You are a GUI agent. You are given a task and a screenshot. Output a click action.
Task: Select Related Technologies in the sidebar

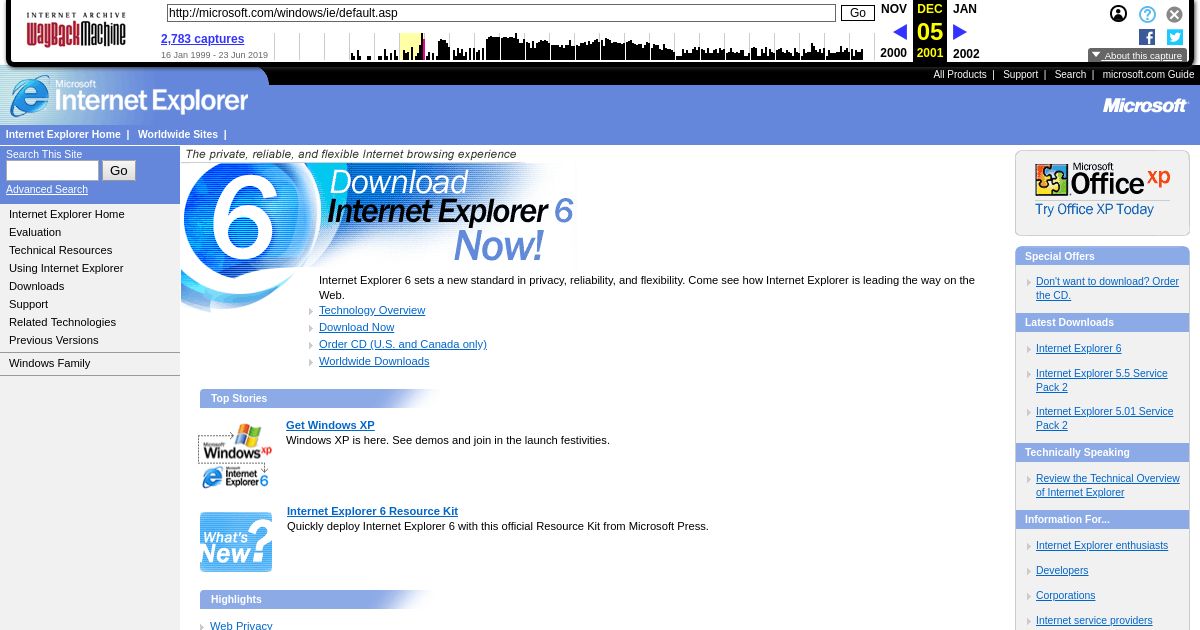coord(62,322)
